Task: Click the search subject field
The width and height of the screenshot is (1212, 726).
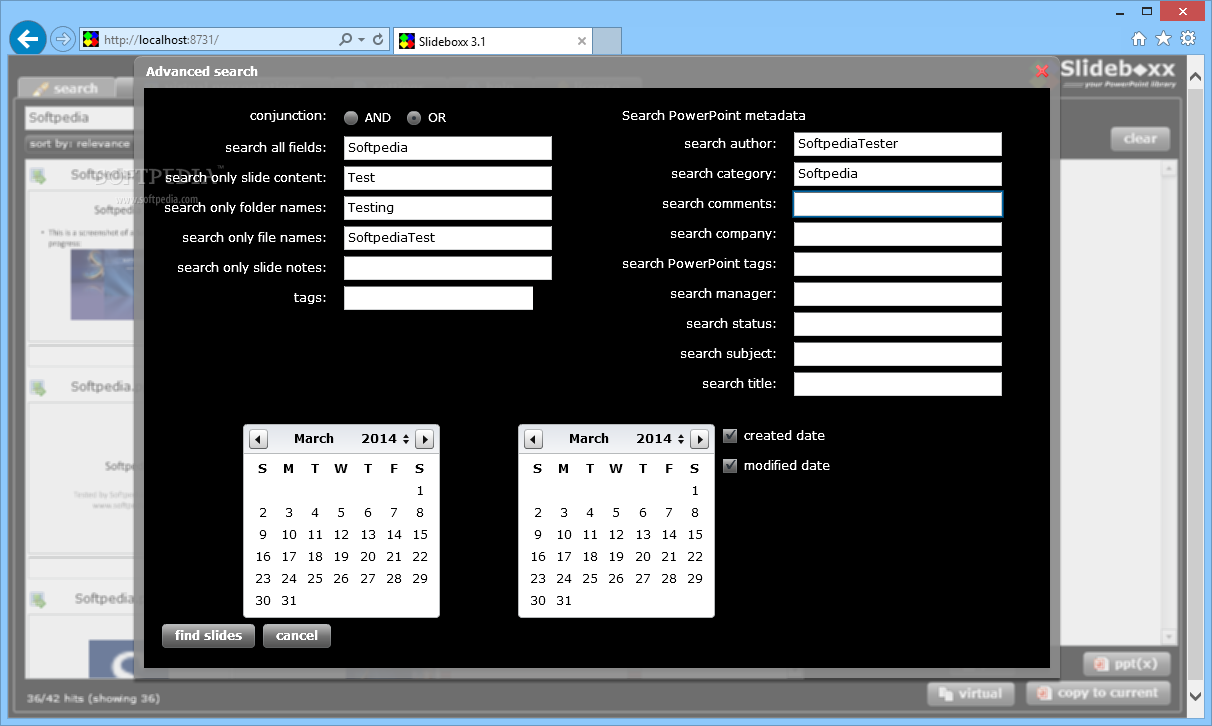Action: click(898, 354)
